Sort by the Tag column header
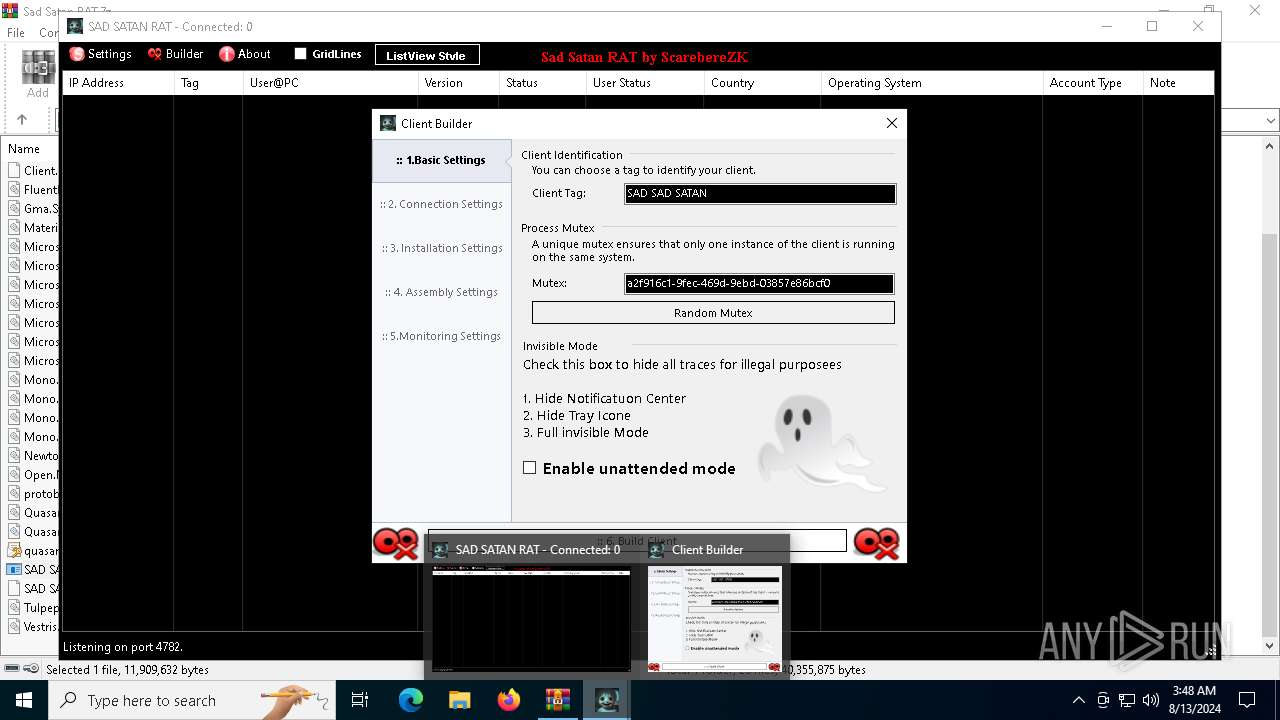The height and width of the screenshot is (720, 1280). coord(208,83)
